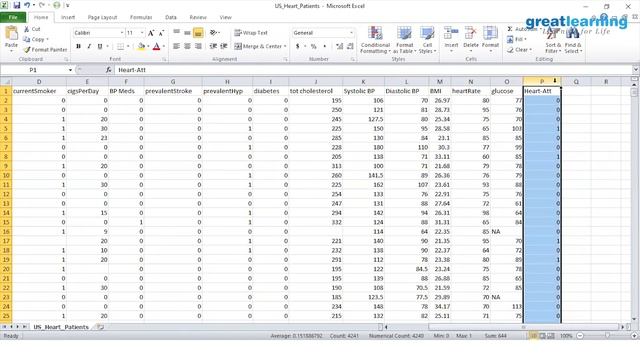Toggle bottom vertical alignment button
640x360 pixels.
(198, 33)
